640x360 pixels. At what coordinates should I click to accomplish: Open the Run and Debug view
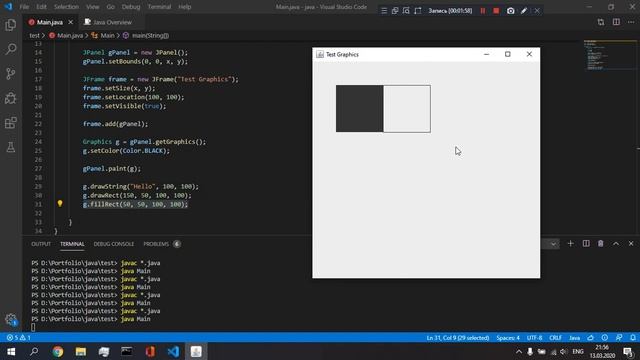pyautogui.click(x=11, y=98)
